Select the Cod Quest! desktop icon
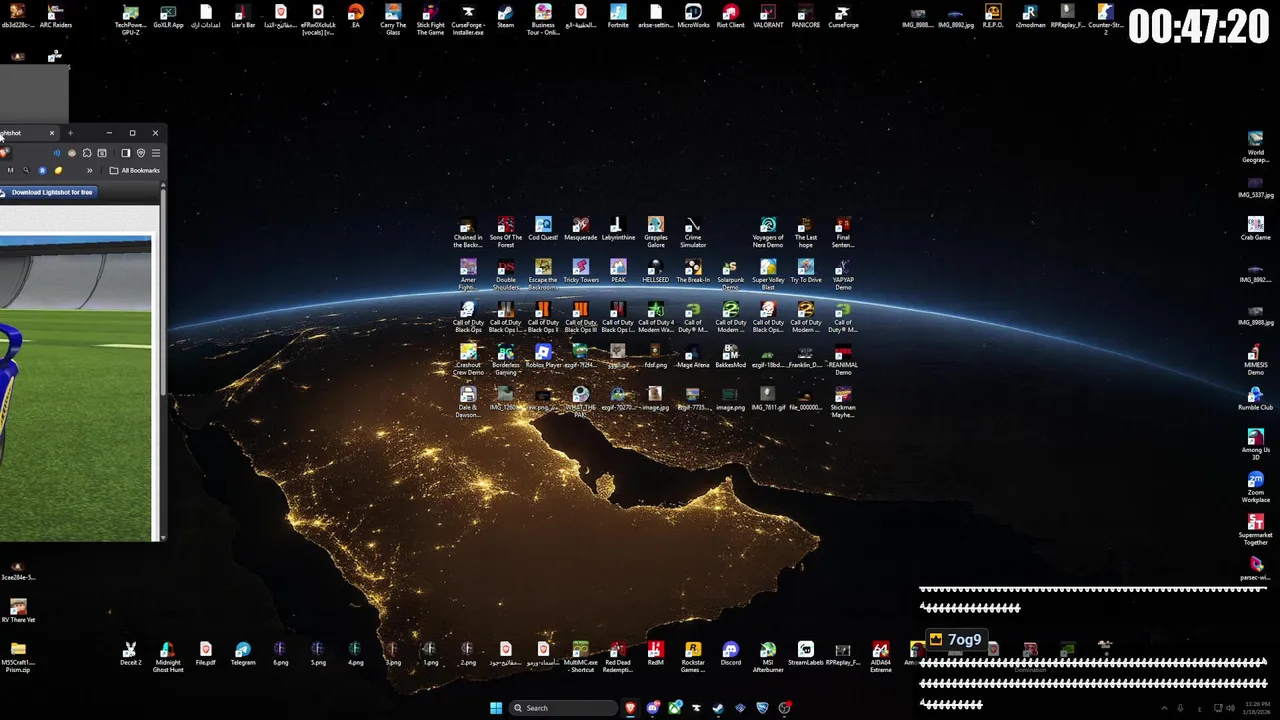 coord(543,229)
